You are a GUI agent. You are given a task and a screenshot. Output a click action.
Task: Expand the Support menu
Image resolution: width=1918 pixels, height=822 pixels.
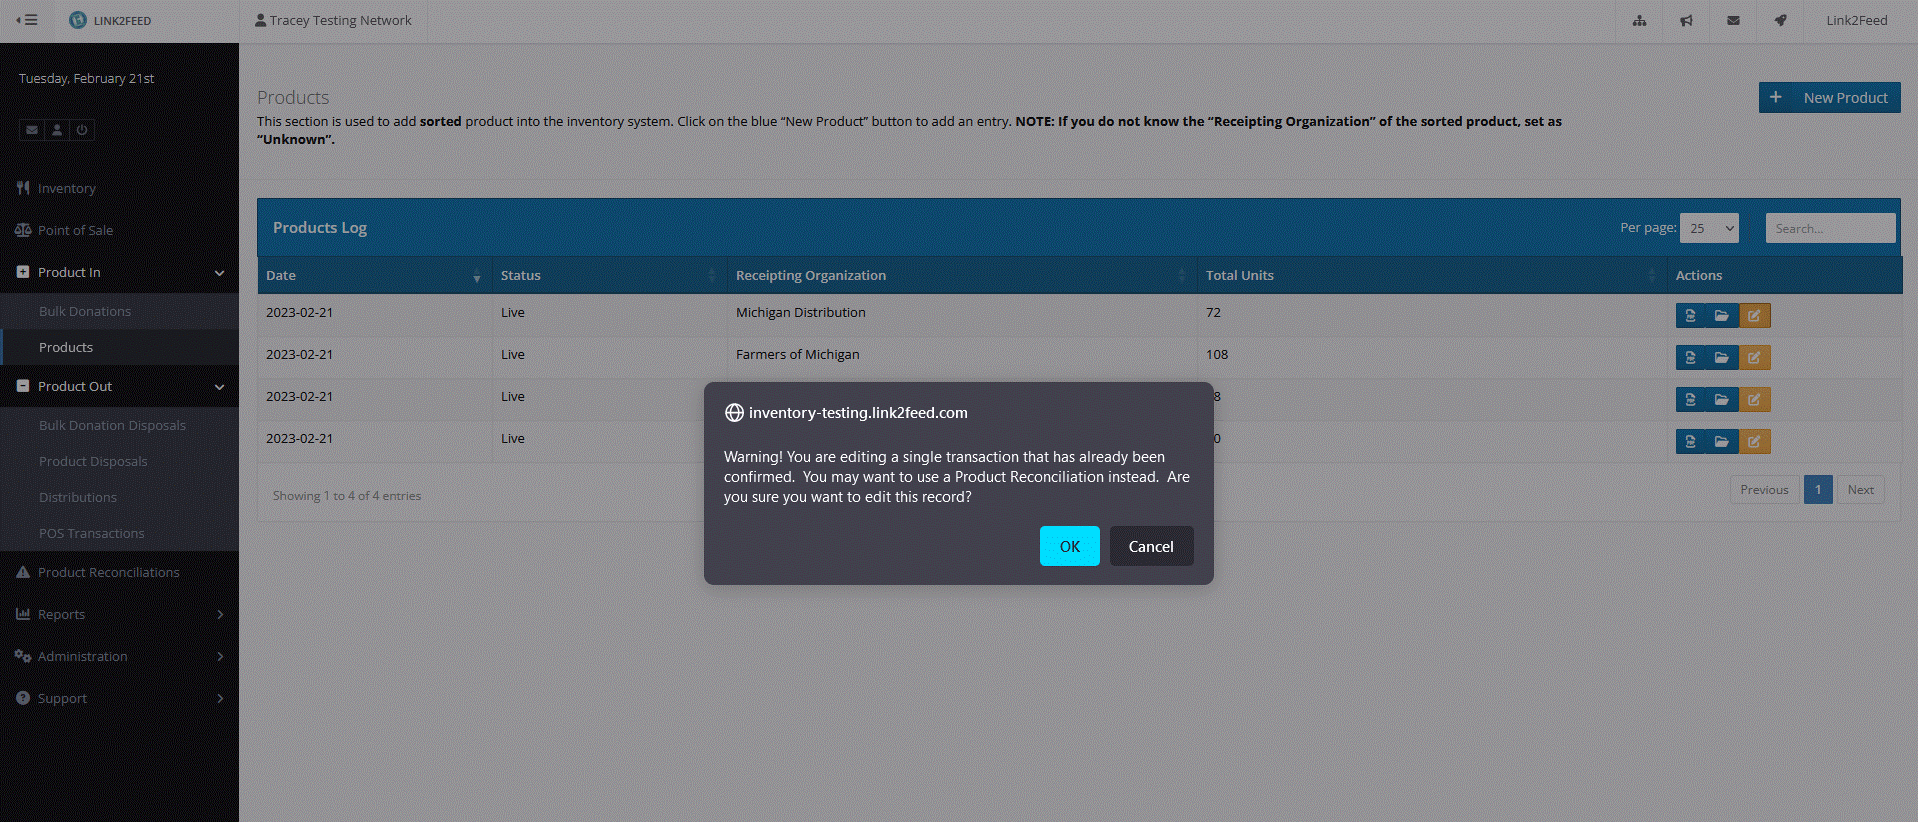tap(119, 698)
